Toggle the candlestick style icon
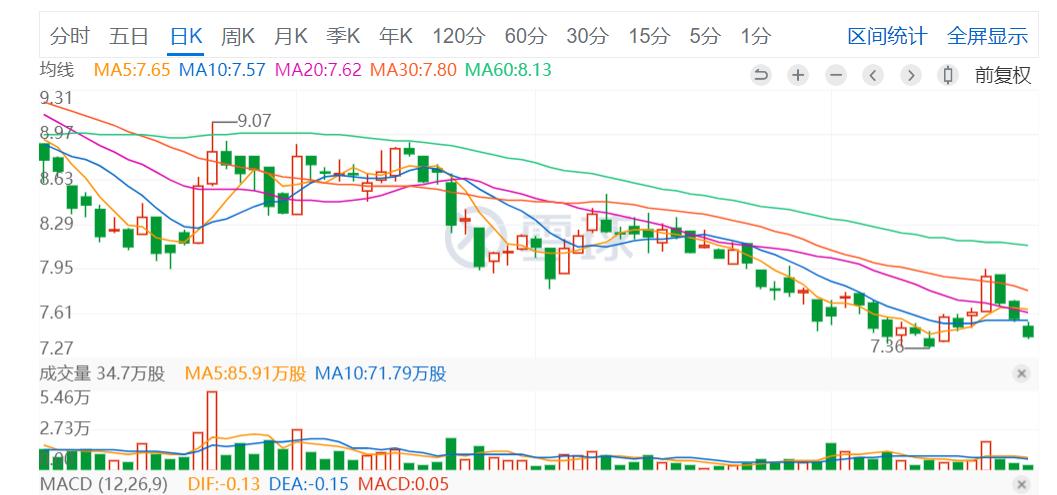The width and height of the screenshot is (1057, 495). coord(948,75)
